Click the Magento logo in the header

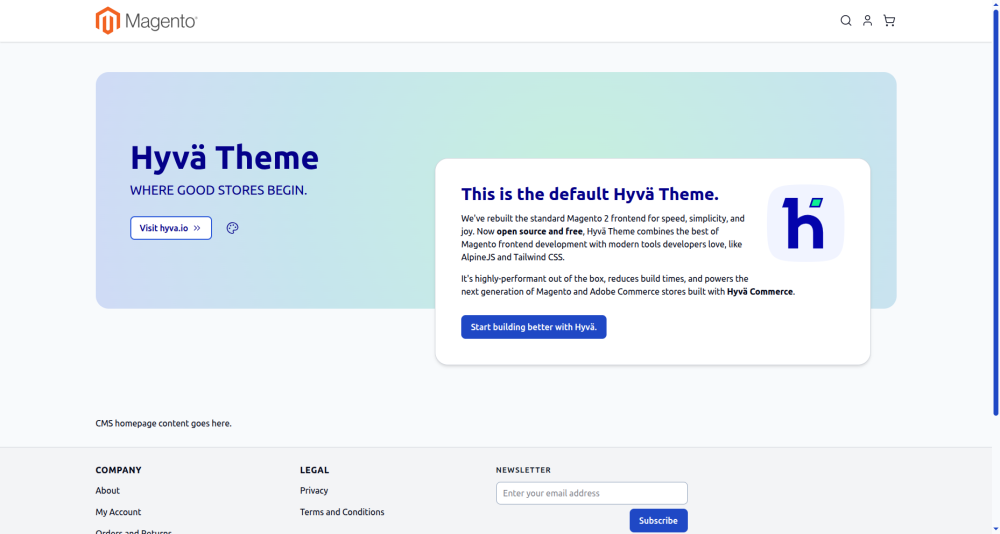146,21
